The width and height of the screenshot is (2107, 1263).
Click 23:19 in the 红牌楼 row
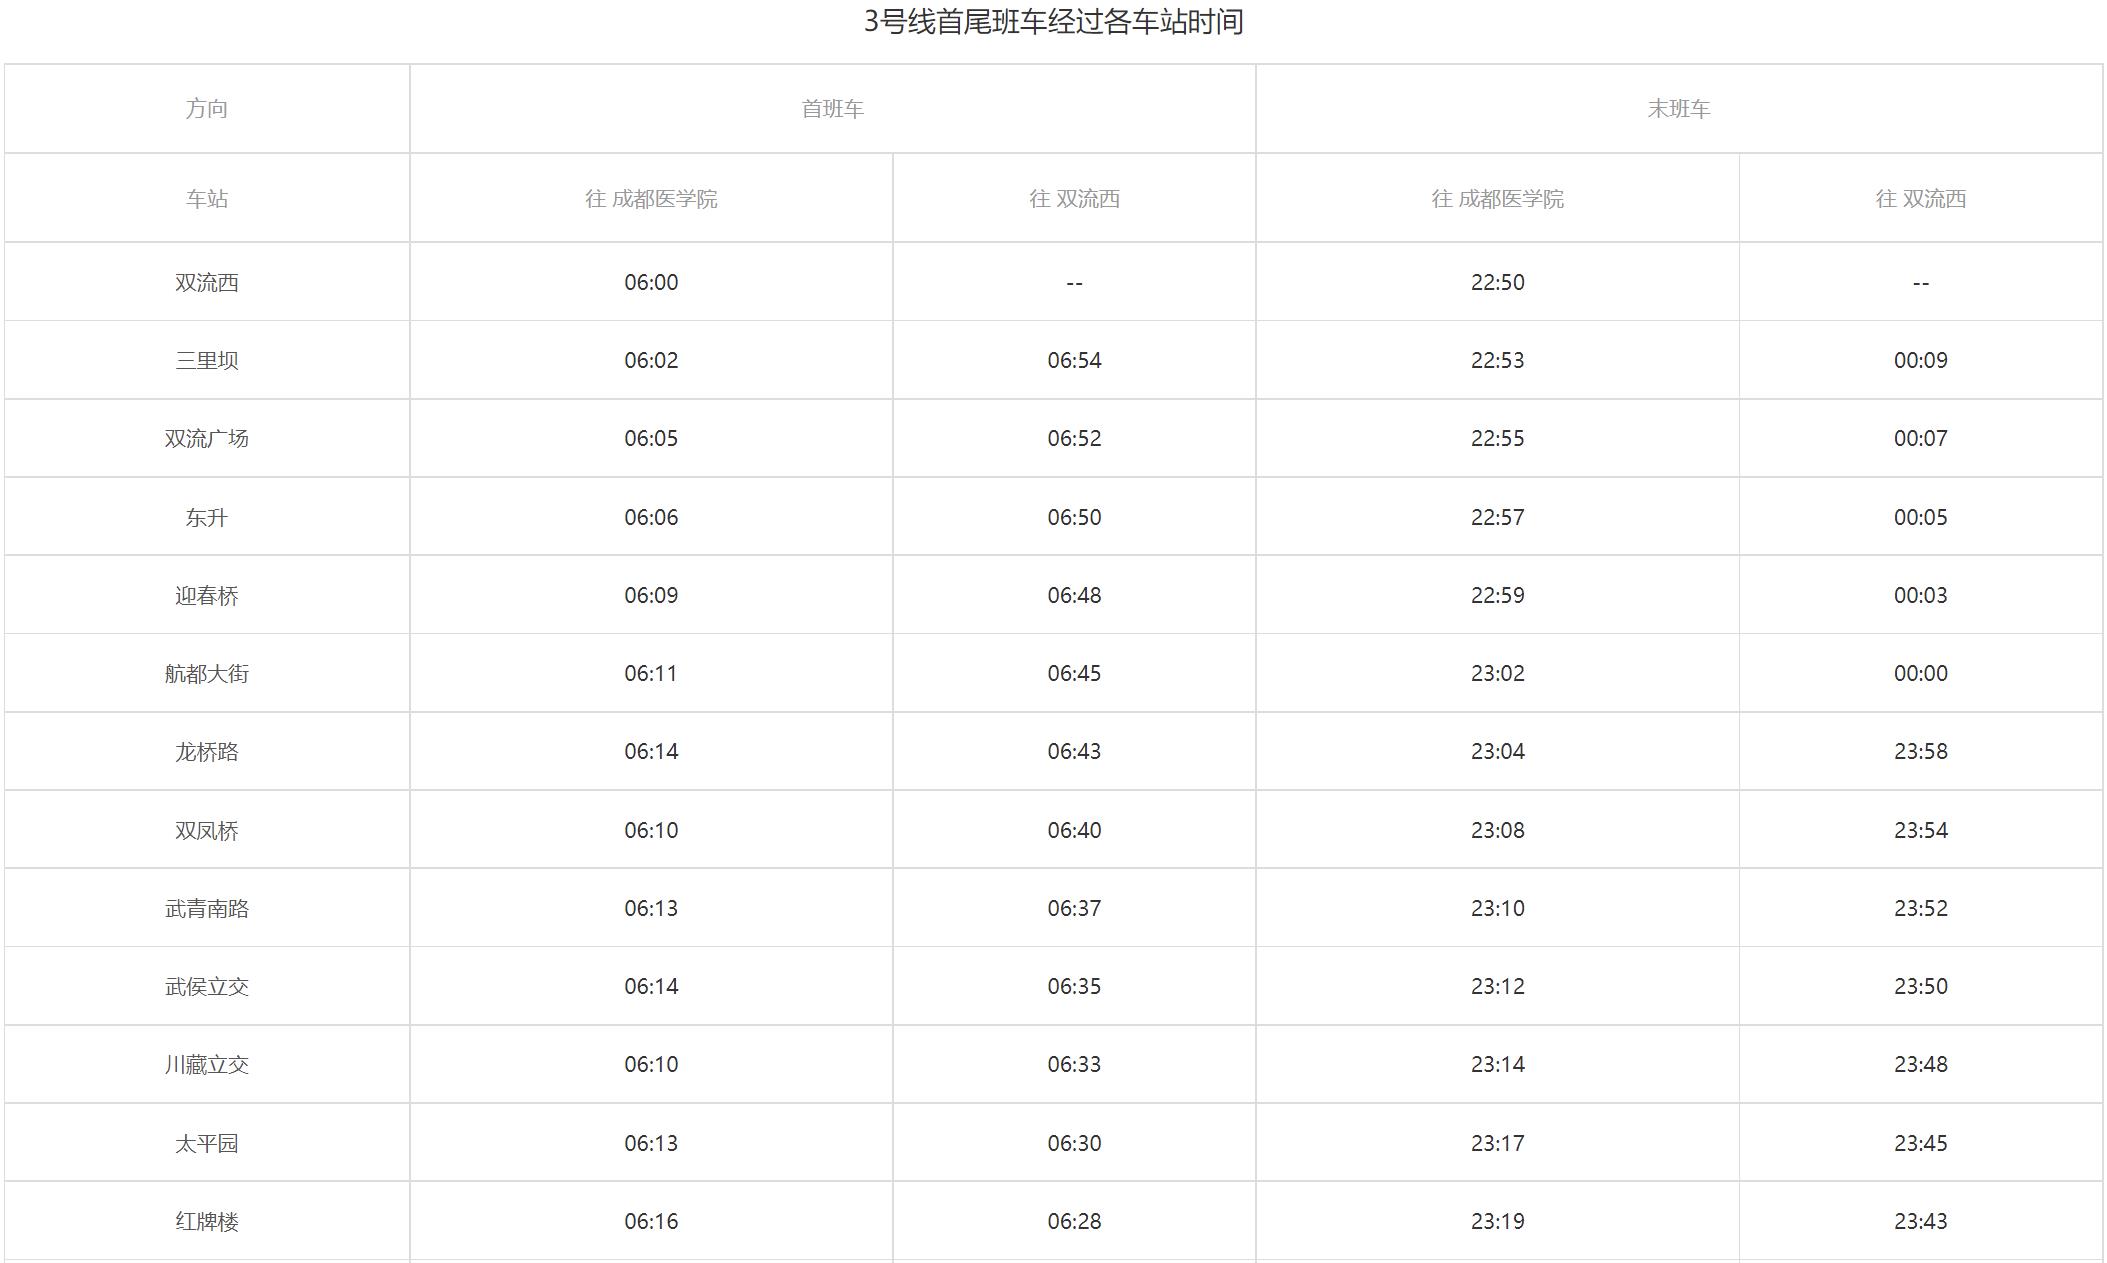(1497, 1221)
